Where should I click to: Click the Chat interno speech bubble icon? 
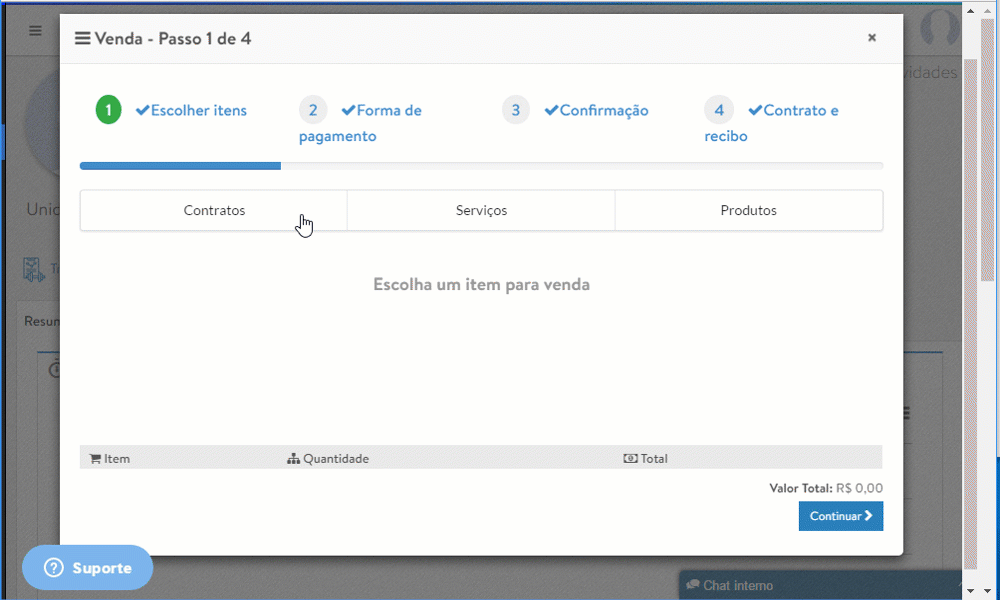coord(692,585)
